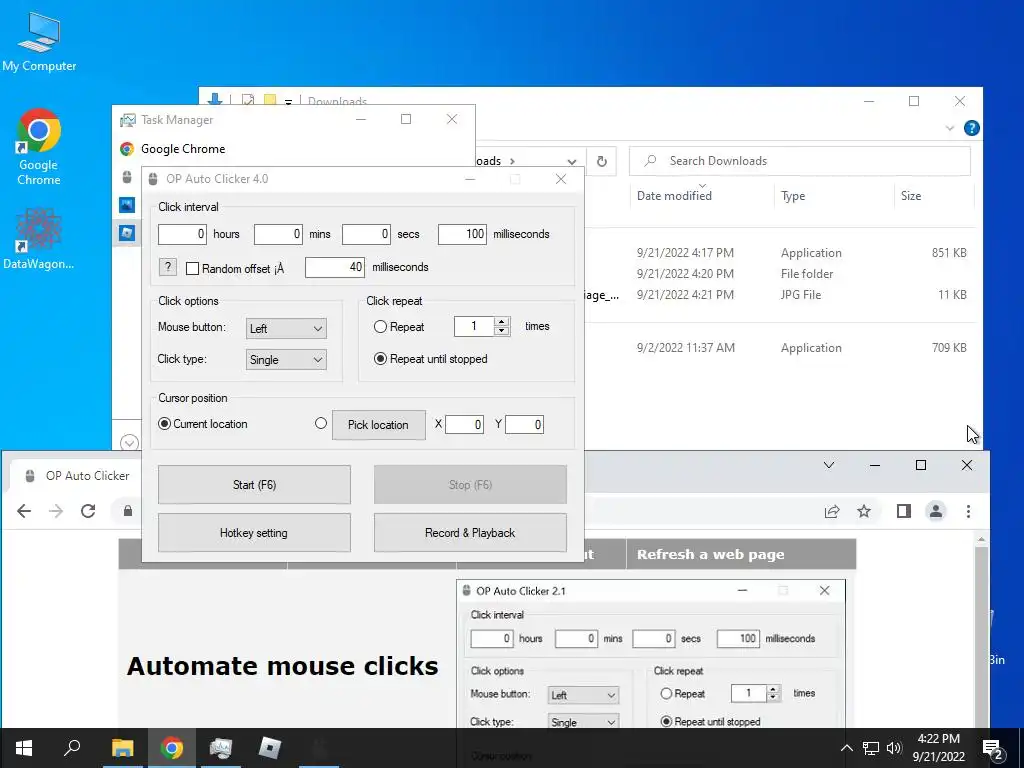Image resolution: width=1024 pixels, height=768 pixels.
Task: Select the JPG File row
Action: (780, 295)
